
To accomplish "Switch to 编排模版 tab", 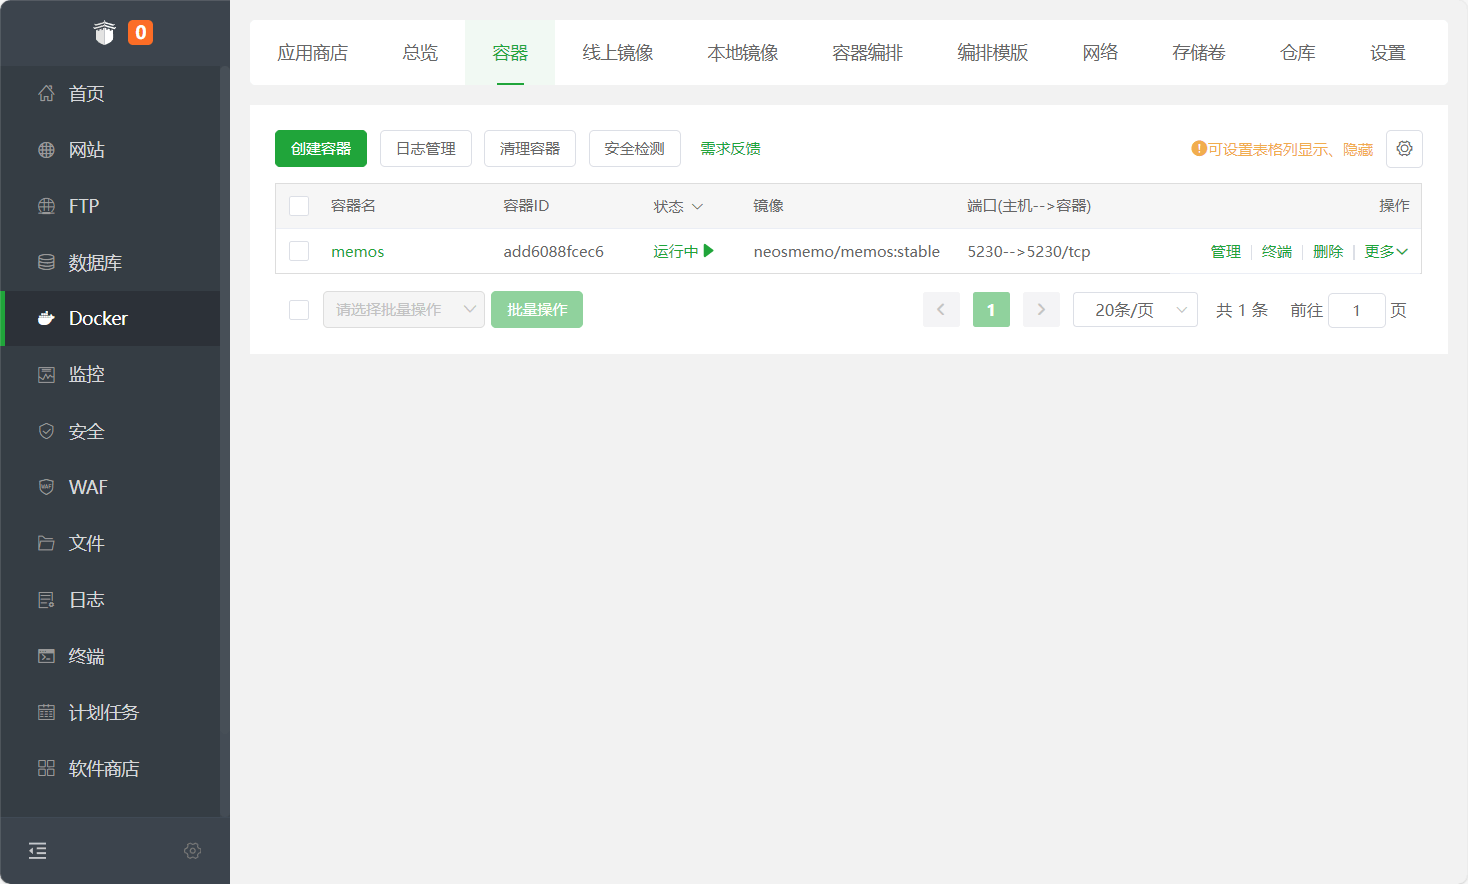I will 993,53.
